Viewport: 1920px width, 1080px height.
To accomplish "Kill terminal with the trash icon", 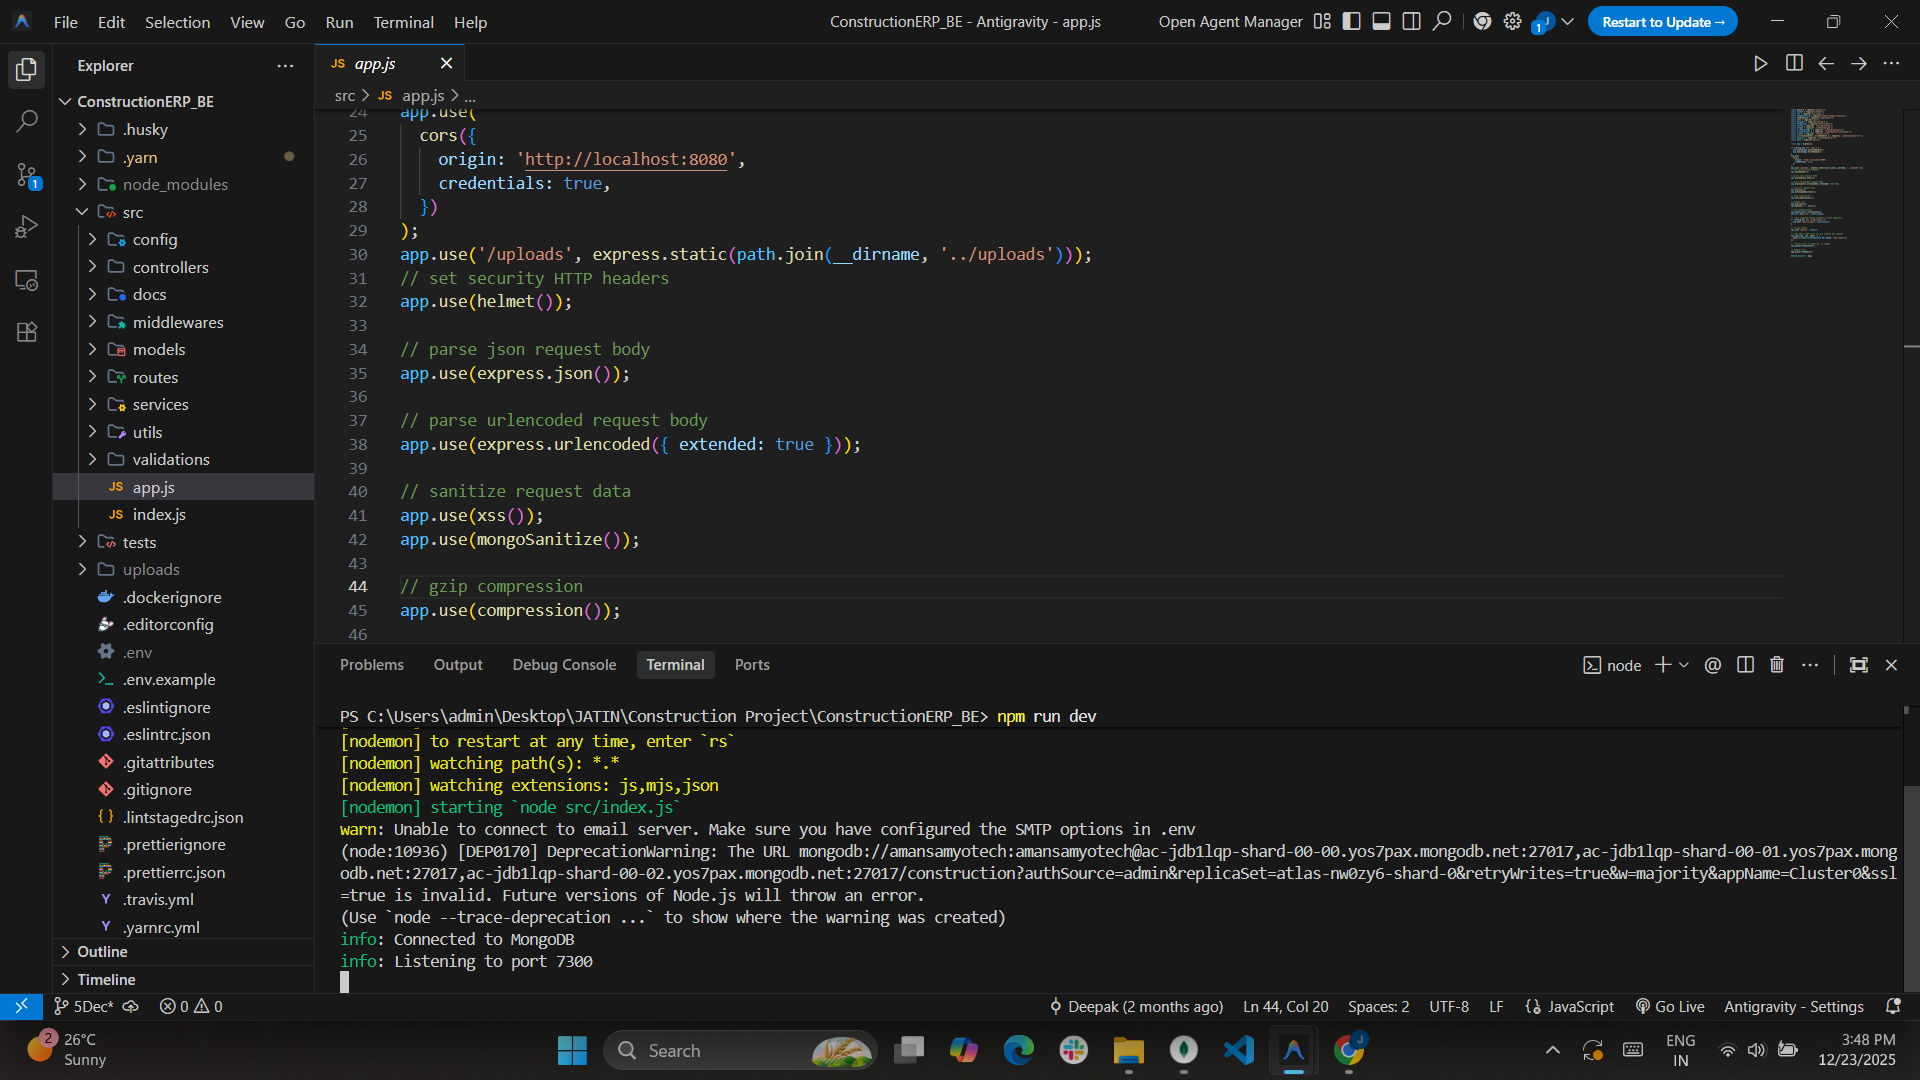I will point(1777,665).
